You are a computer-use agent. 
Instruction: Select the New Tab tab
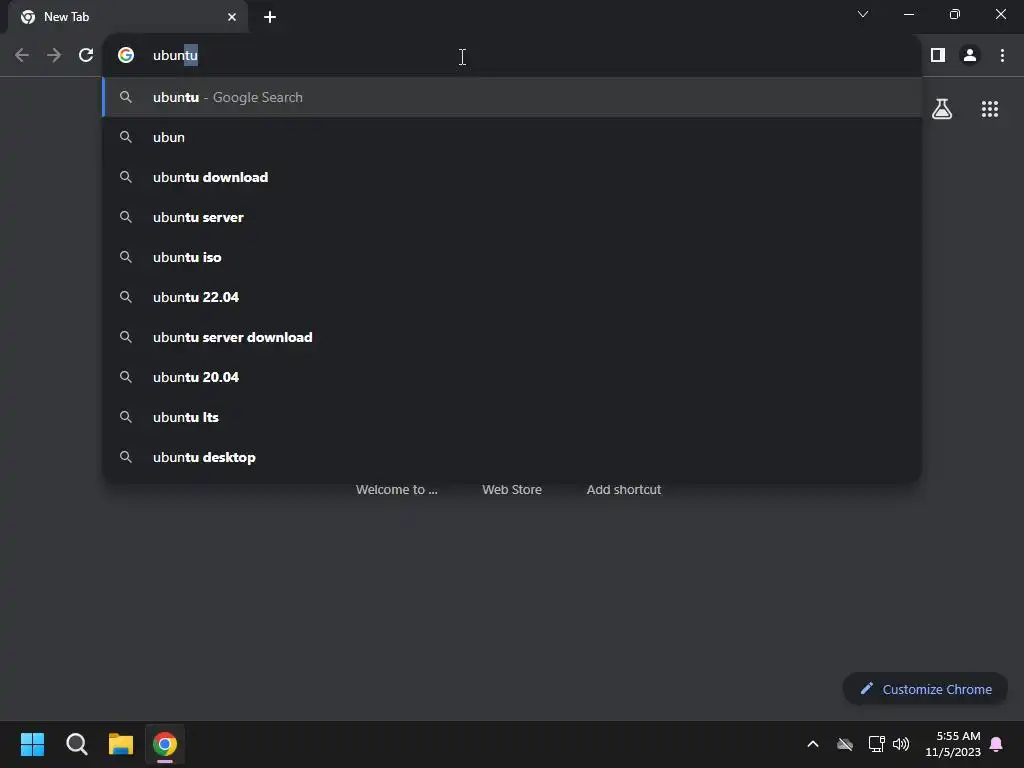pyautogui.click(x=128, y=17)
